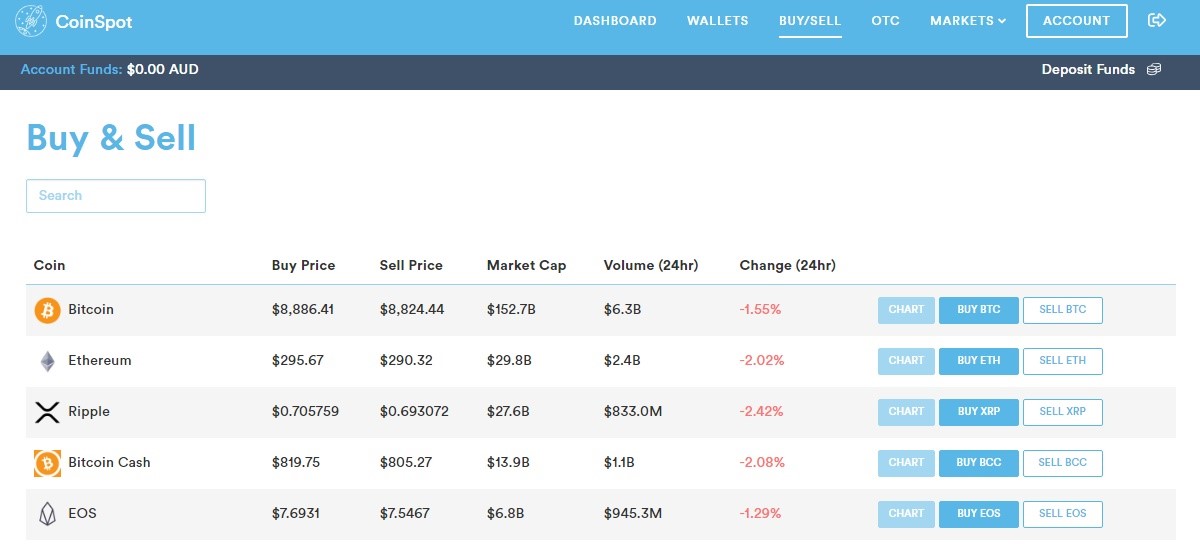Click the deposit funds coins icon
This screenshot has width=1200, height=544.
tap(1153, 70)
